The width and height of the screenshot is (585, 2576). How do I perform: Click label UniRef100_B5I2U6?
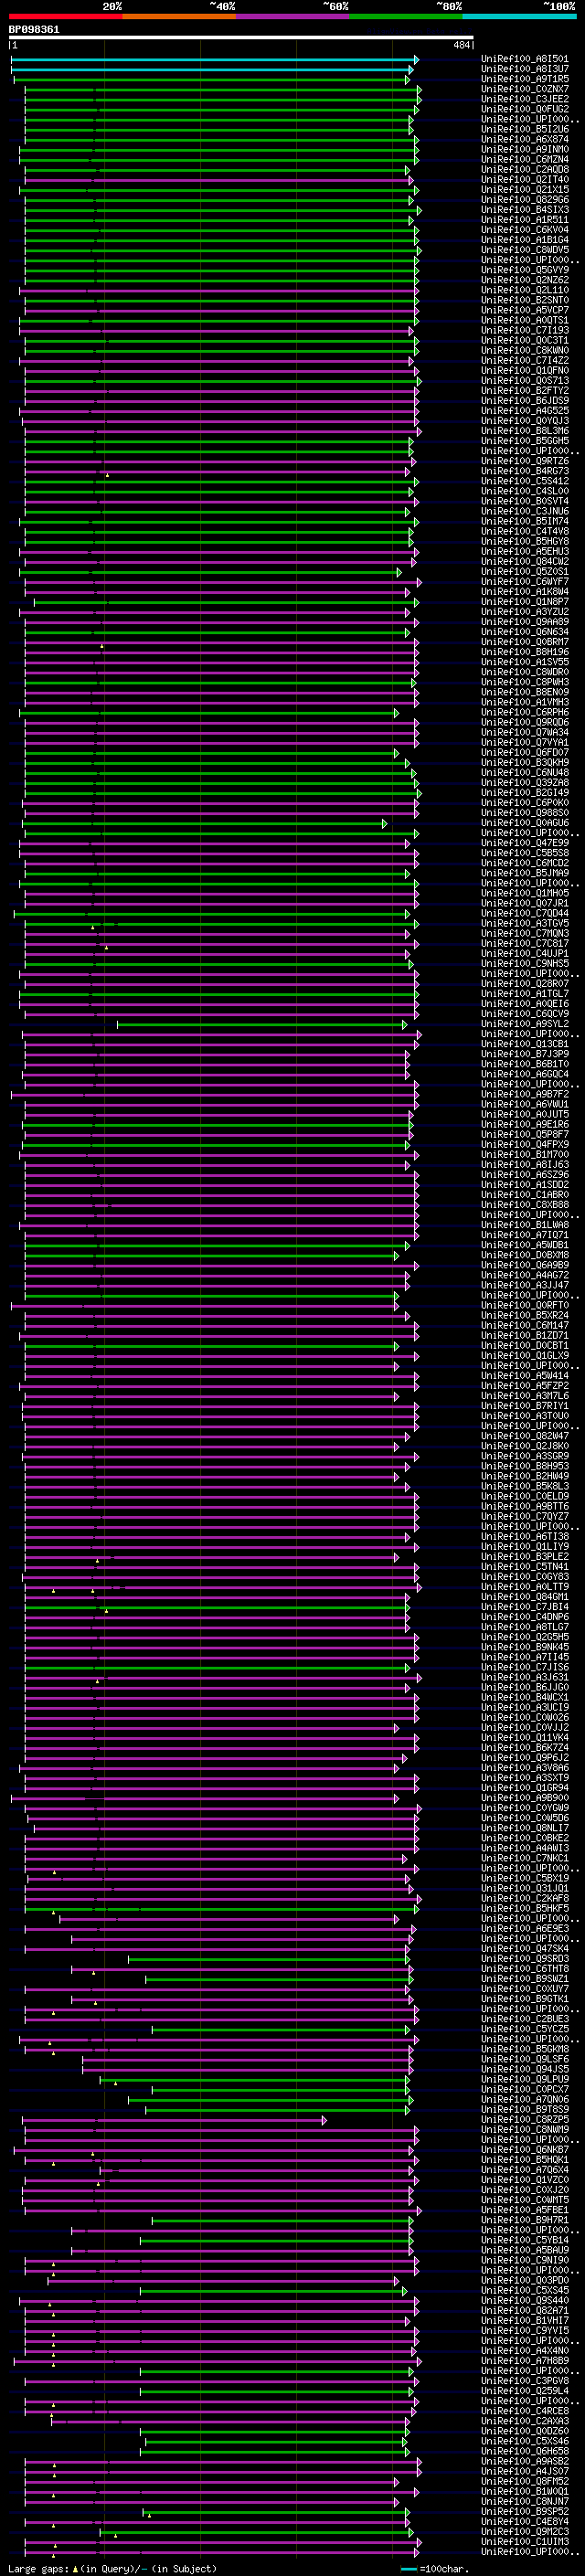point(525,129)
